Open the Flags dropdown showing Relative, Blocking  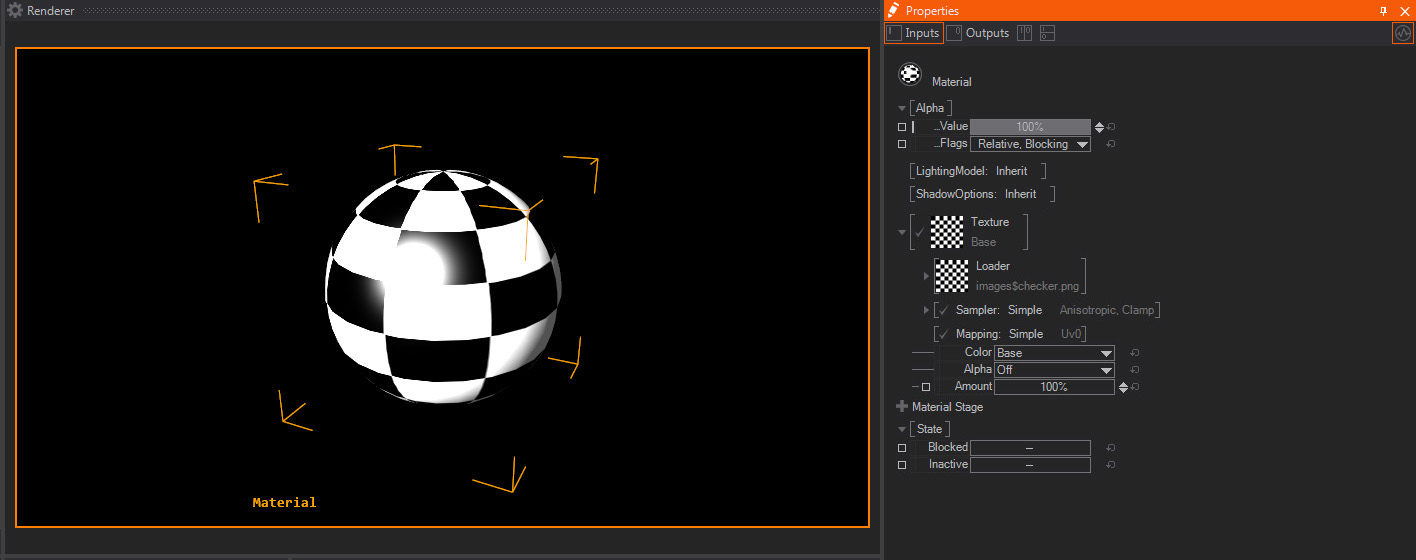pos(1030,144)
